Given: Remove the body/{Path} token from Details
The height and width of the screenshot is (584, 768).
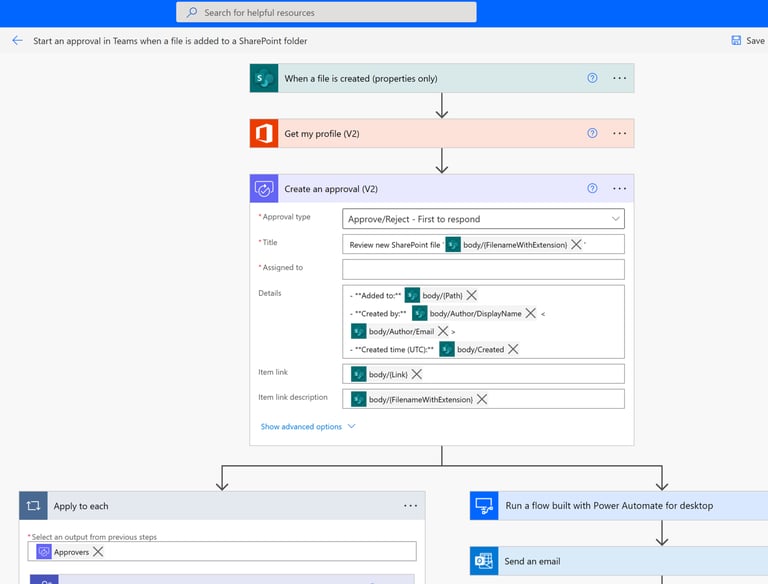Looking at the screenshot, I should coord(472,295).
